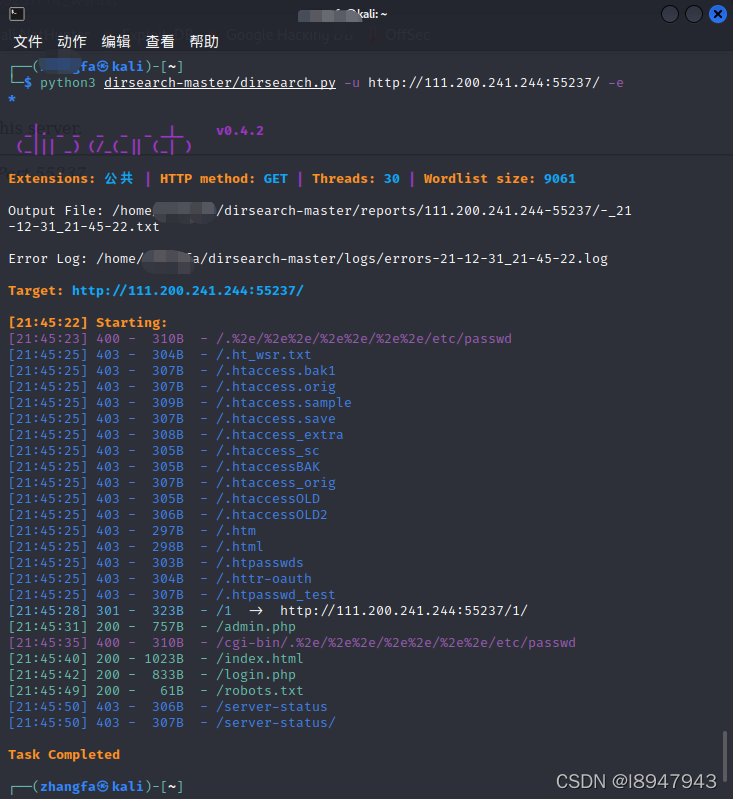Image resolution: width=733 pixels, height=799 pixels.
Task: Open the 文件 menu
Action: click(x=28, y=41)
